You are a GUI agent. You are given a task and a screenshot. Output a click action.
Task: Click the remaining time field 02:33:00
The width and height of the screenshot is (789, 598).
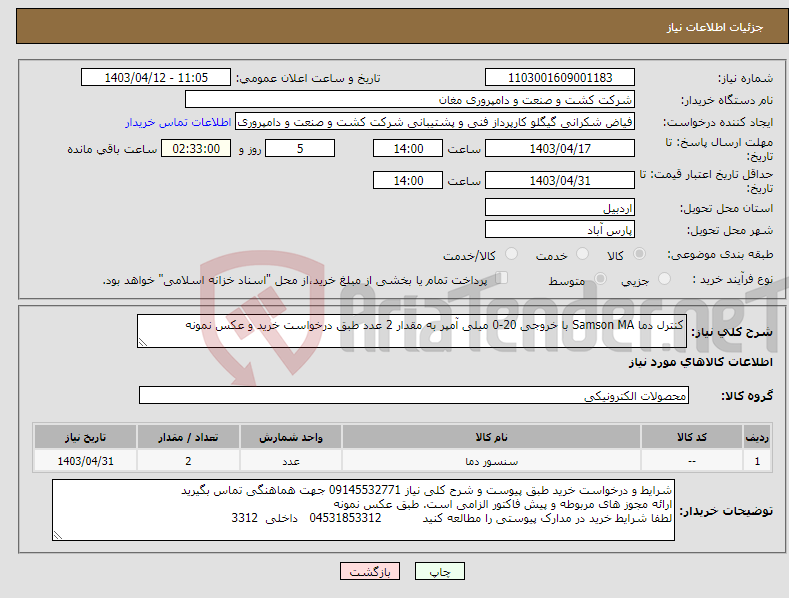tap(196, 148)
